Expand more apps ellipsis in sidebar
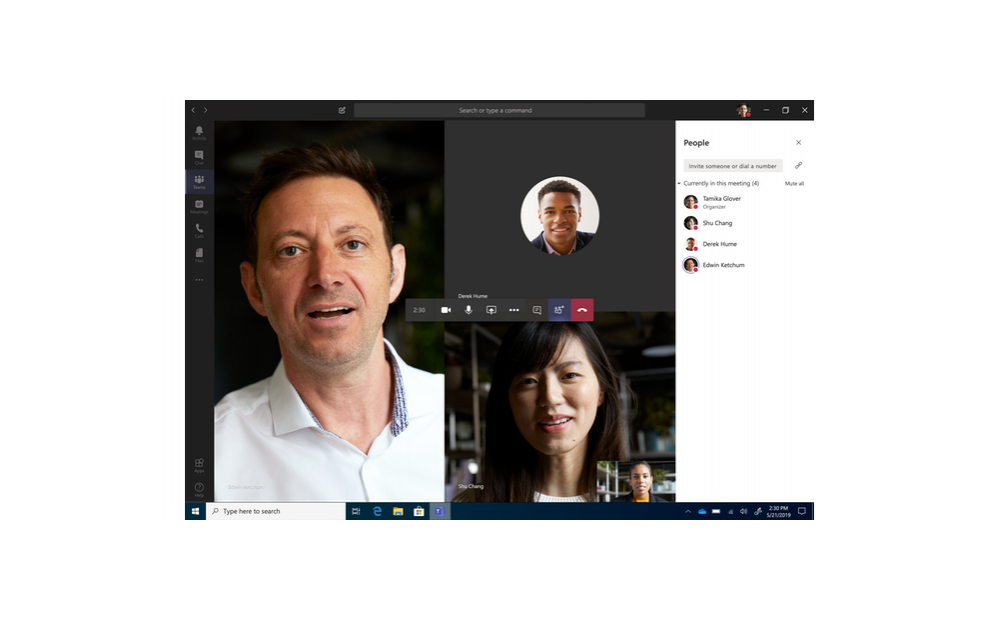 click(x=199, y=280)
